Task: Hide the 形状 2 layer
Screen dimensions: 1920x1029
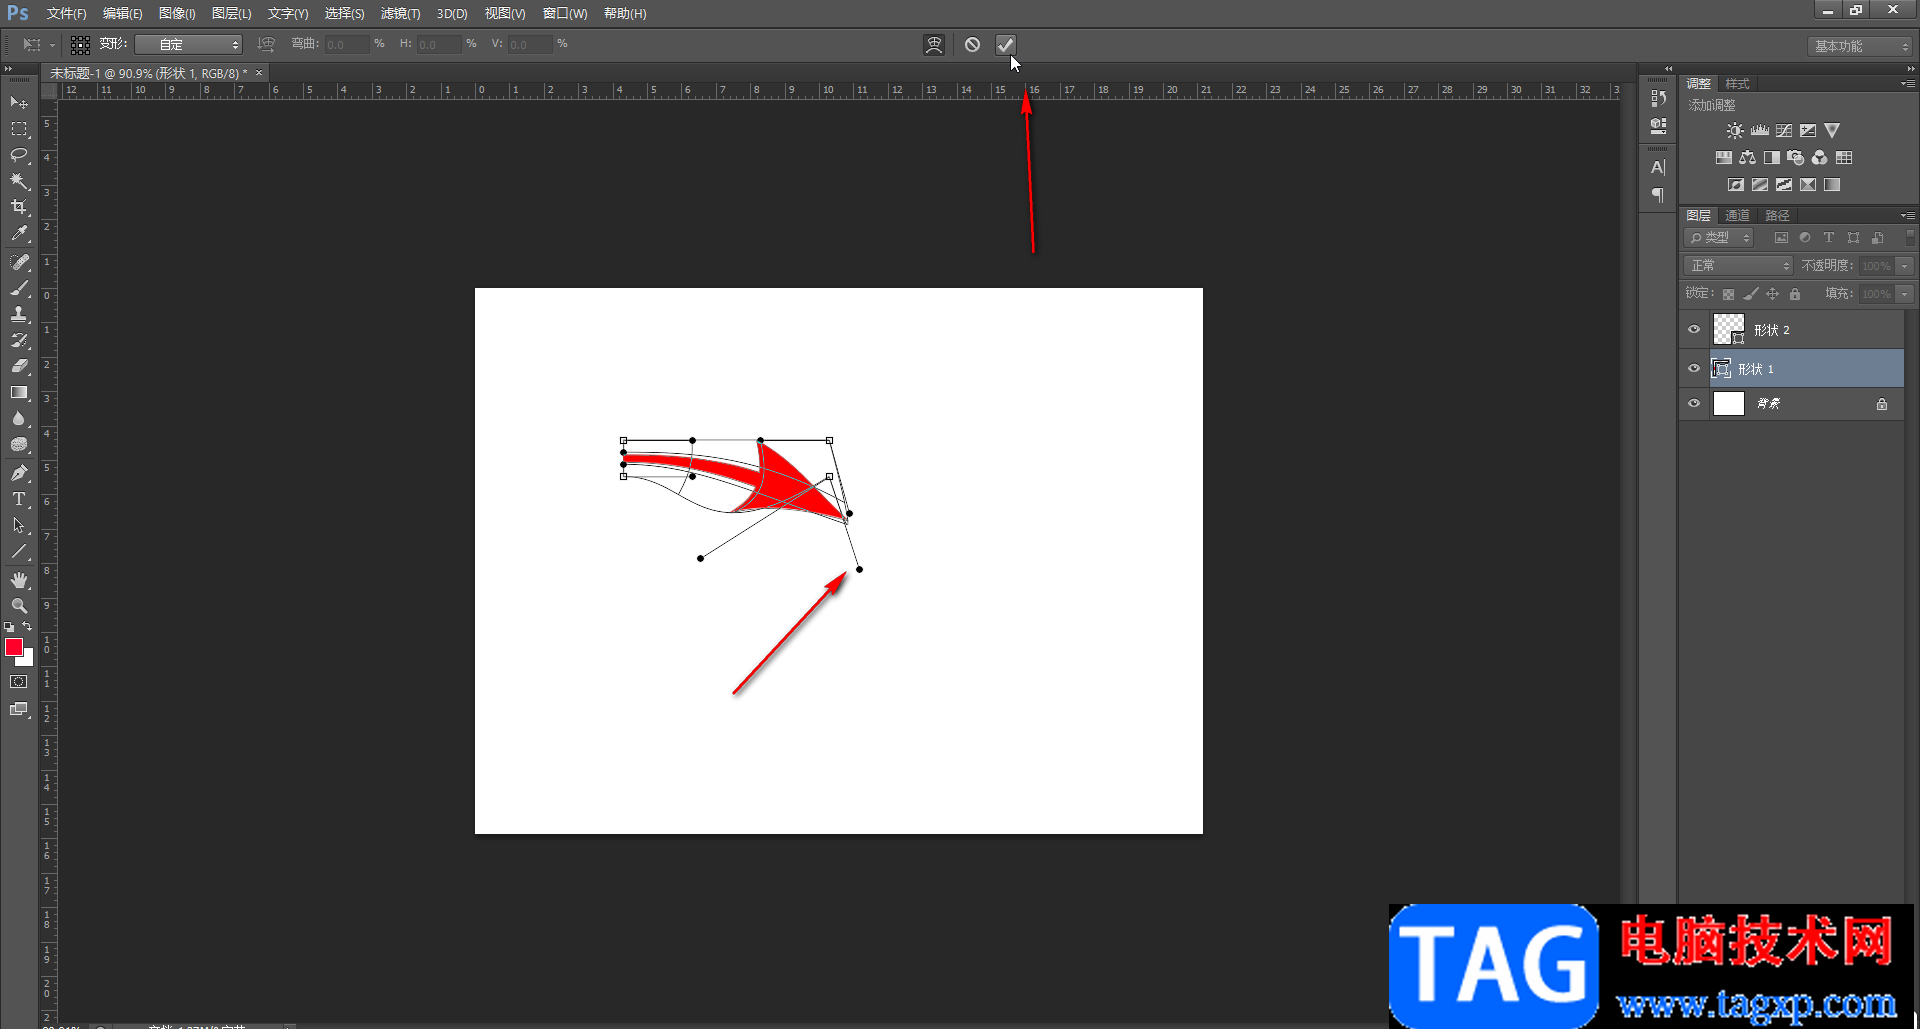Action: pos(1694,330)
